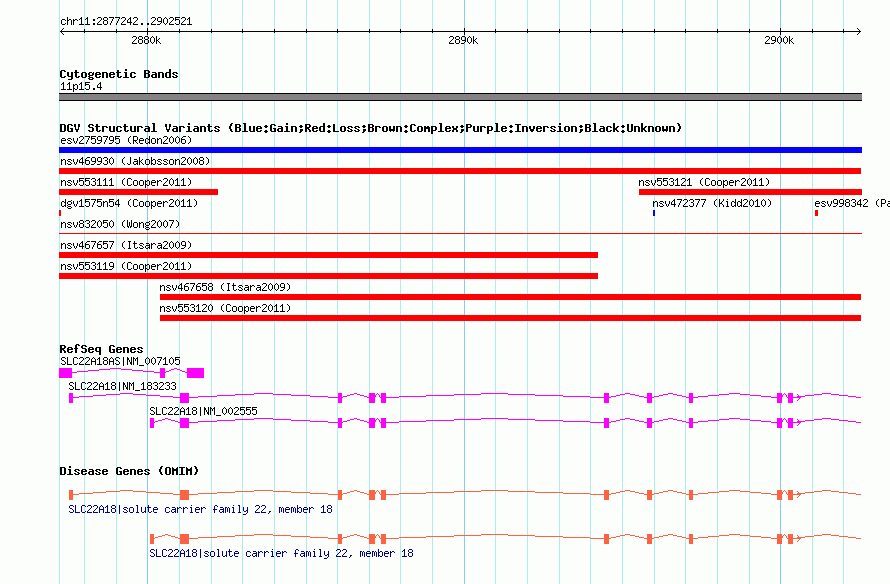Viewport: 890px width, 584px height.
Task: Click the nsv553120 (Cooper2011) label
Action: [x=225, y=308]
